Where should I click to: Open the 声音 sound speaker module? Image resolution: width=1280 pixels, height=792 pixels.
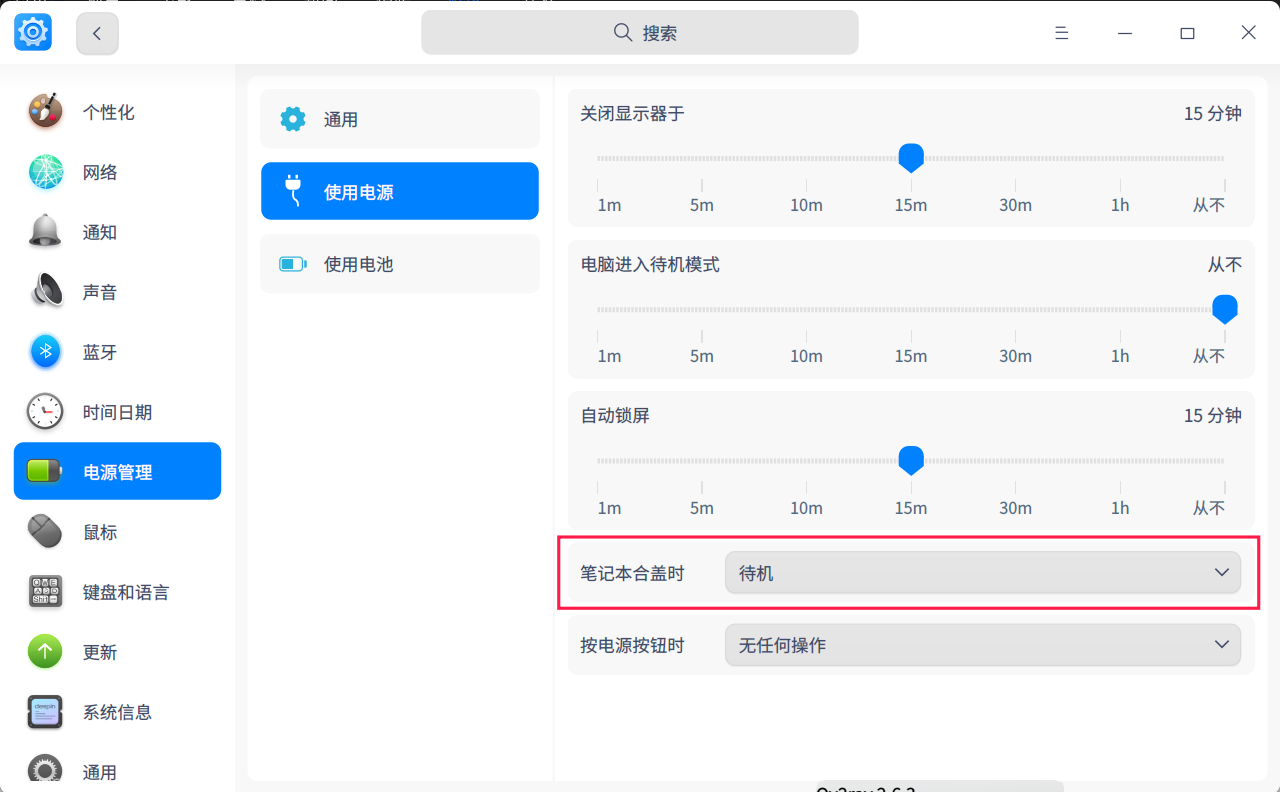(x=117, y=292)
